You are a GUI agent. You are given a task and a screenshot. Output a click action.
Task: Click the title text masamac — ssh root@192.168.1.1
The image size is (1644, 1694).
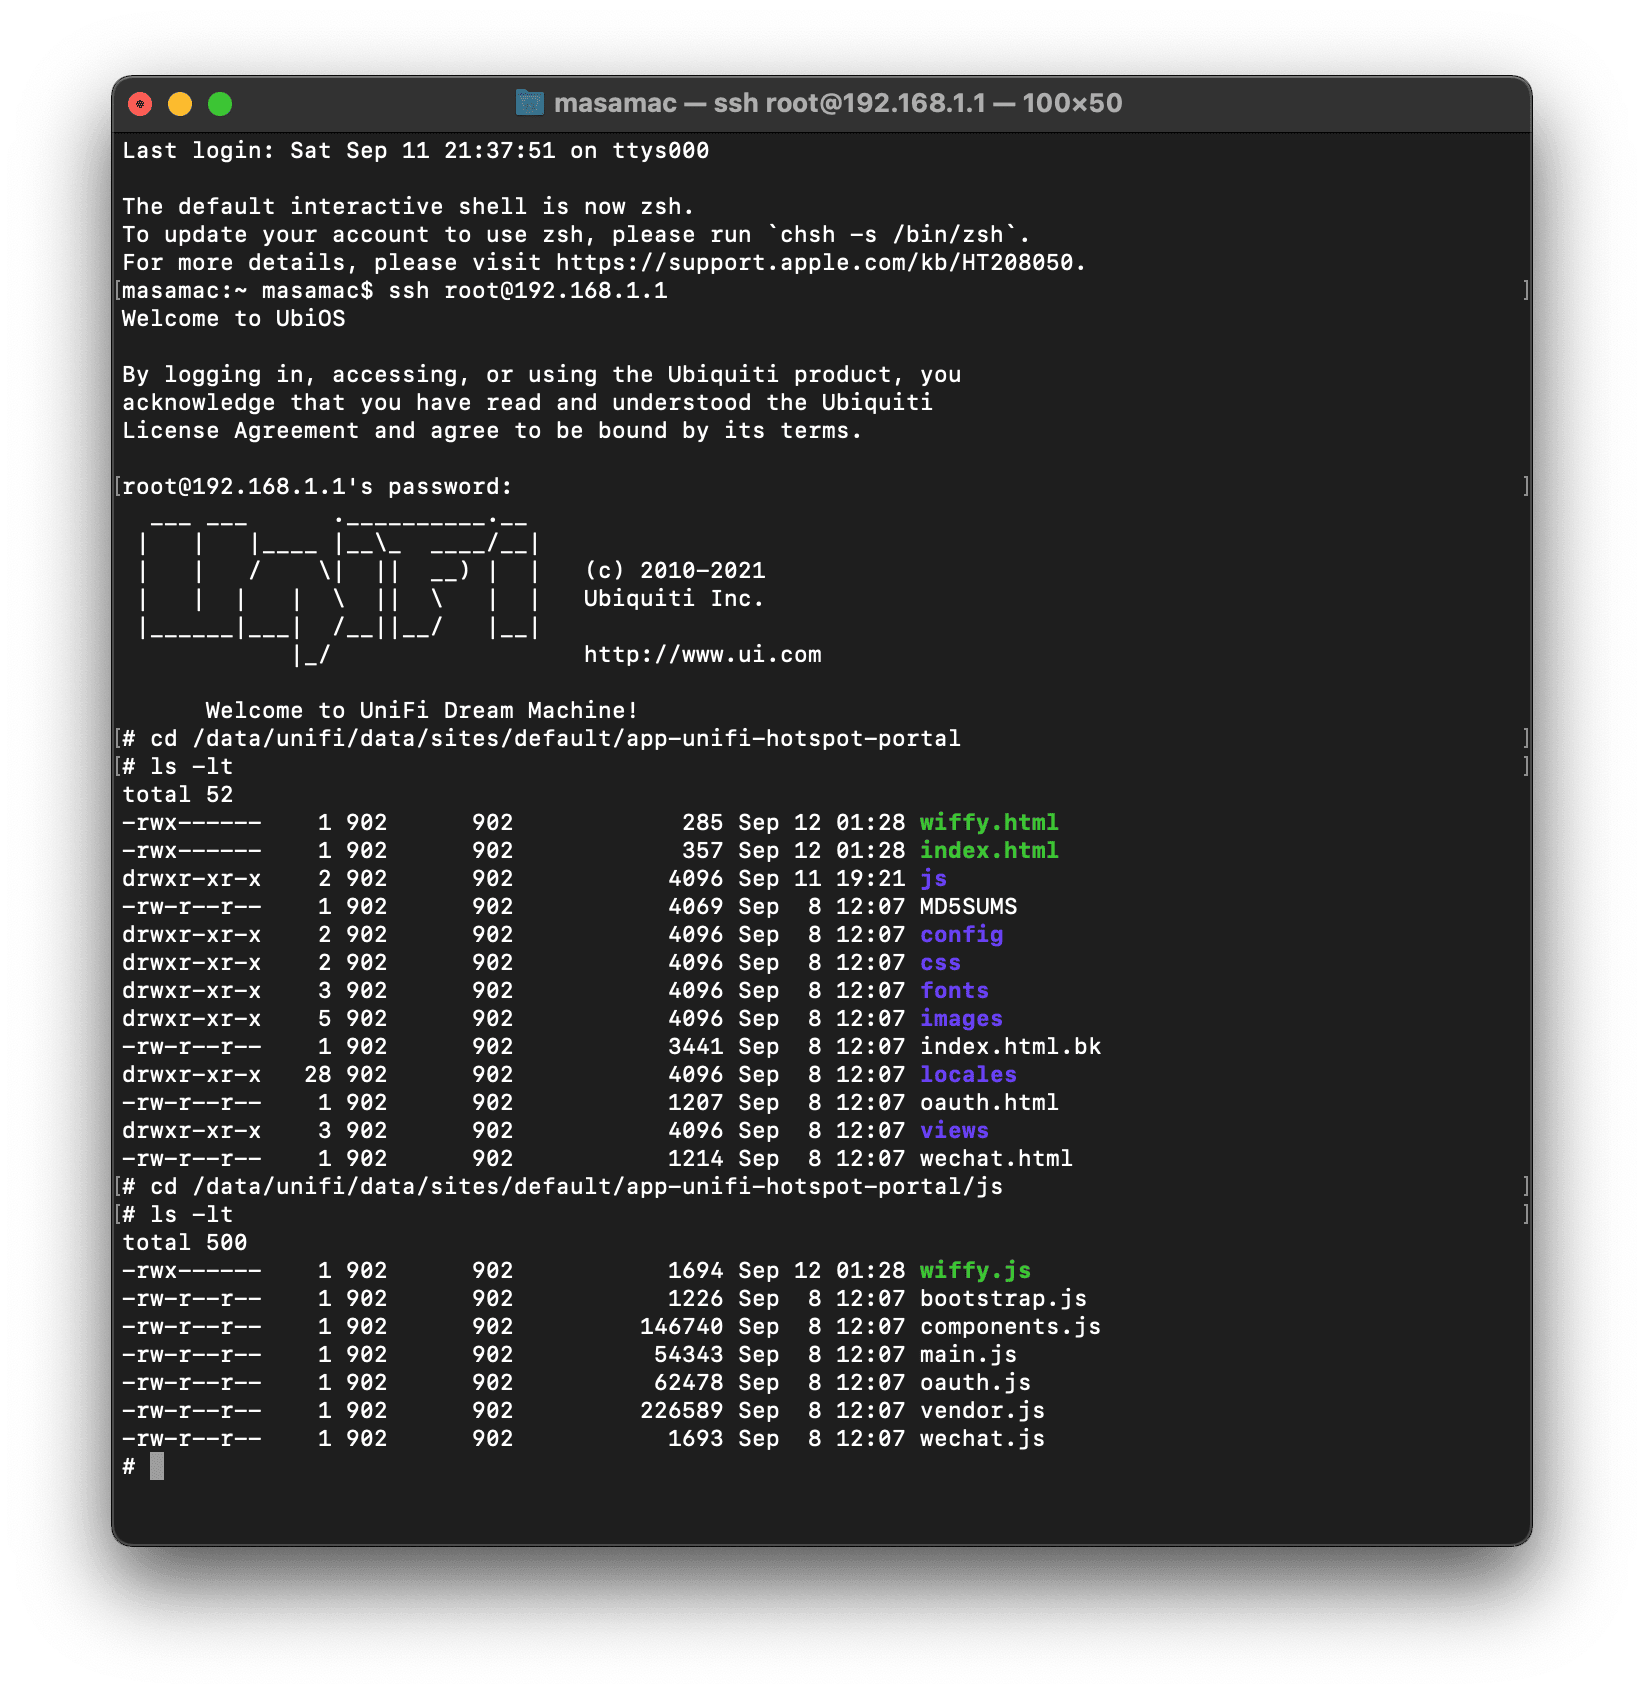tap(770, 103)
